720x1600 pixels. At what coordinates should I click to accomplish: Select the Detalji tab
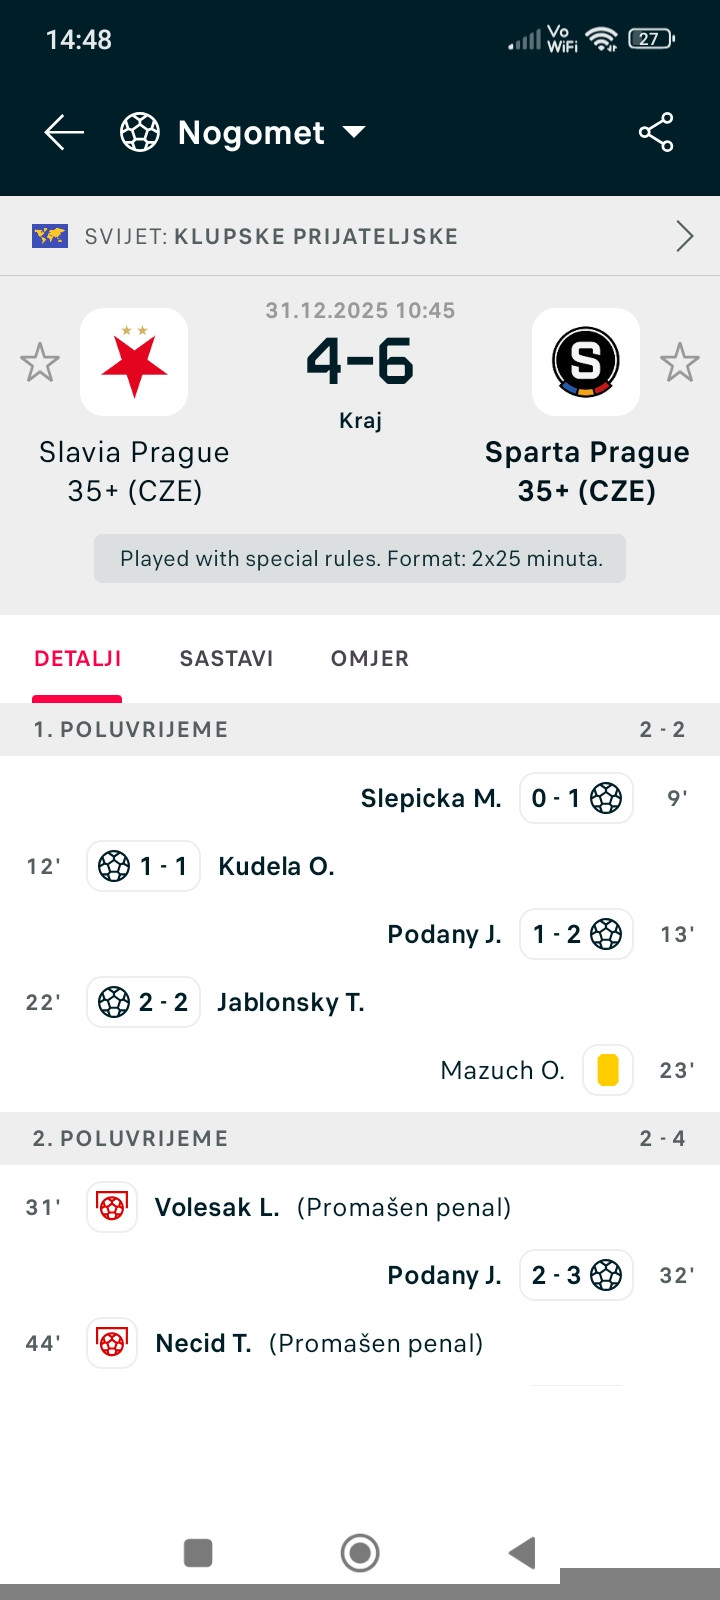[78, 658]
